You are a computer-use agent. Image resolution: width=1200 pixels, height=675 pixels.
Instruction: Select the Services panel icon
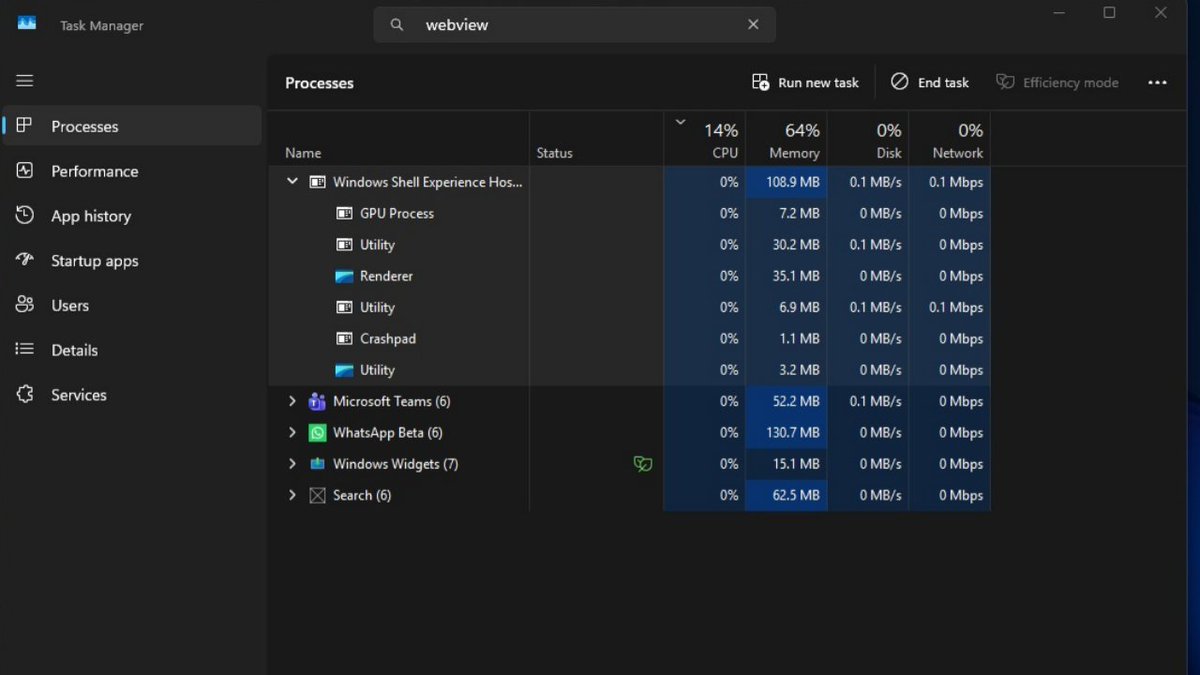[25, 394]
